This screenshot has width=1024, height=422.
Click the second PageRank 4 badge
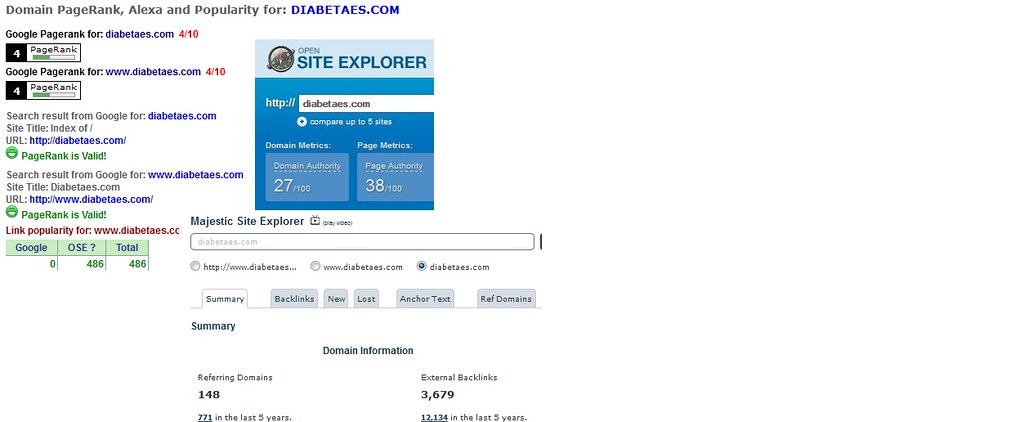[x=43, y=90]
